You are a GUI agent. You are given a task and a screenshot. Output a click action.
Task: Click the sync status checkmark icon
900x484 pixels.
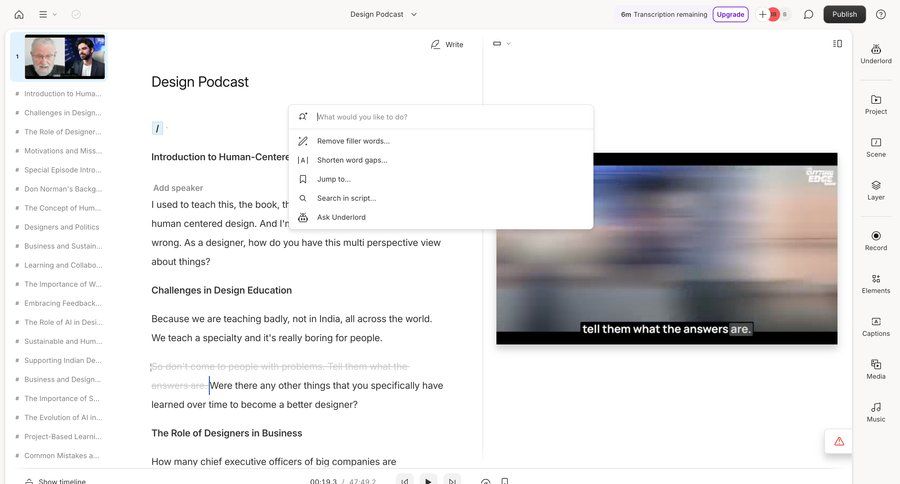pyautogui.click(x=76, y=14)
